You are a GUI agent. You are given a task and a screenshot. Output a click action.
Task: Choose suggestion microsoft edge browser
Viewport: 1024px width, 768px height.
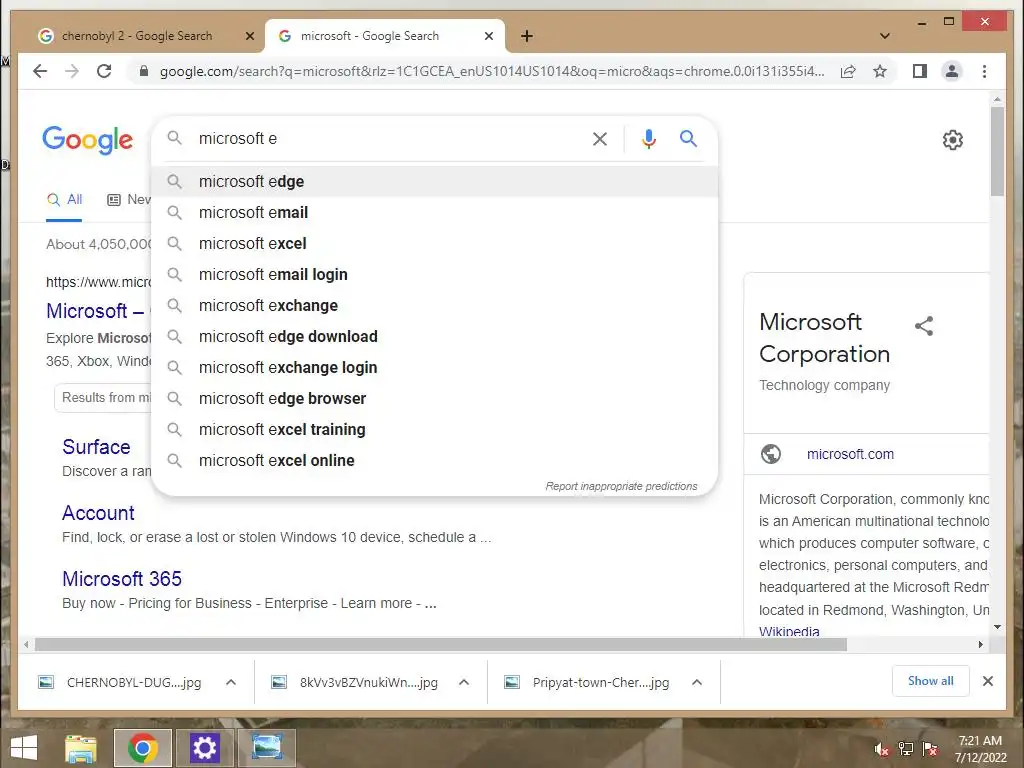pyautogui.click(x=435, y=398)
